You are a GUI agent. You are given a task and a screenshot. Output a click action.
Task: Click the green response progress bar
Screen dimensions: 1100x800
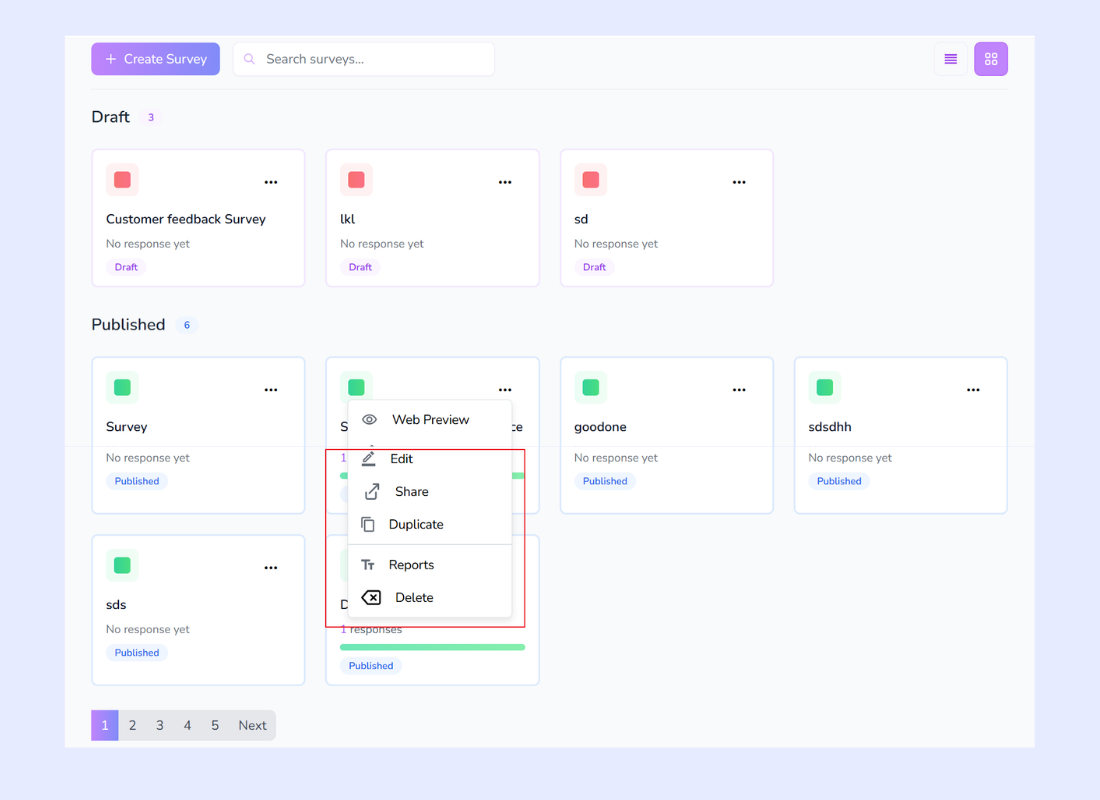[432, 647]
